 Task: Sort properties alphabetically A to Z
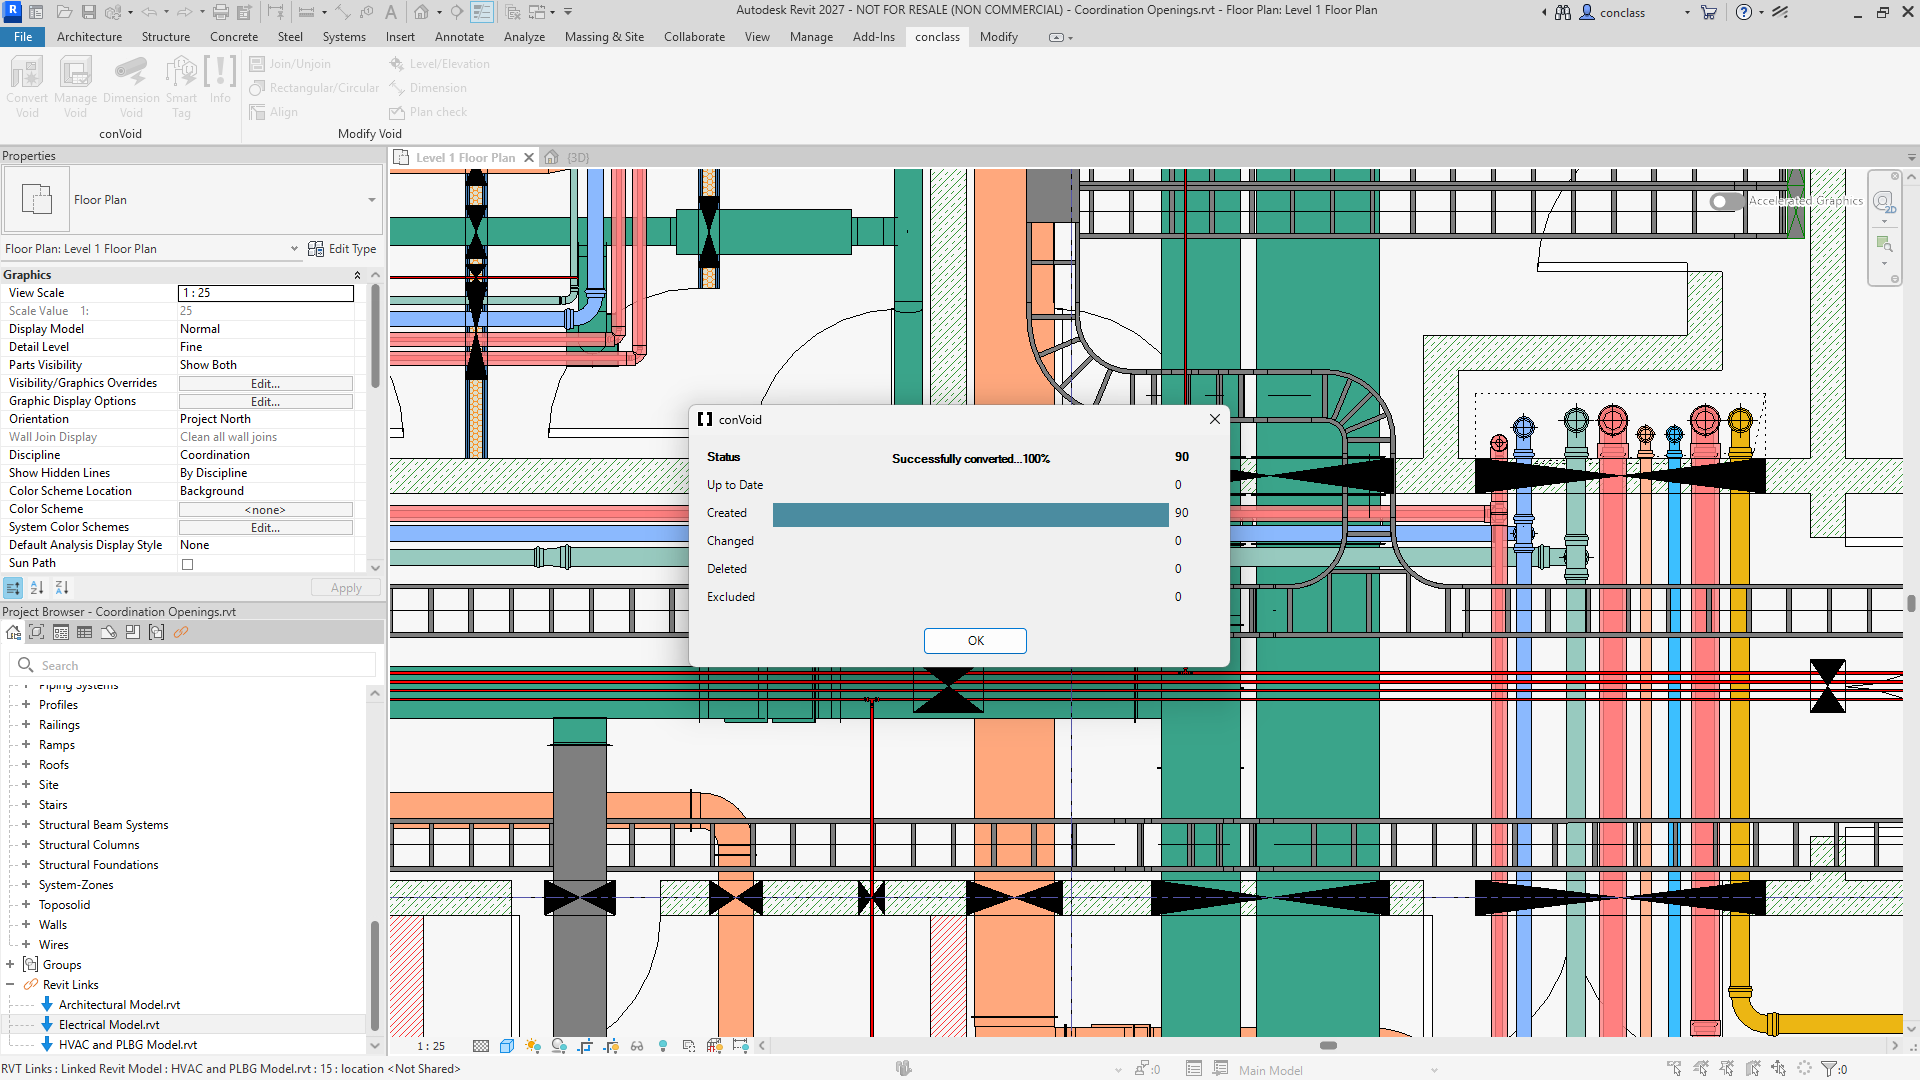(x=37, y=588)
